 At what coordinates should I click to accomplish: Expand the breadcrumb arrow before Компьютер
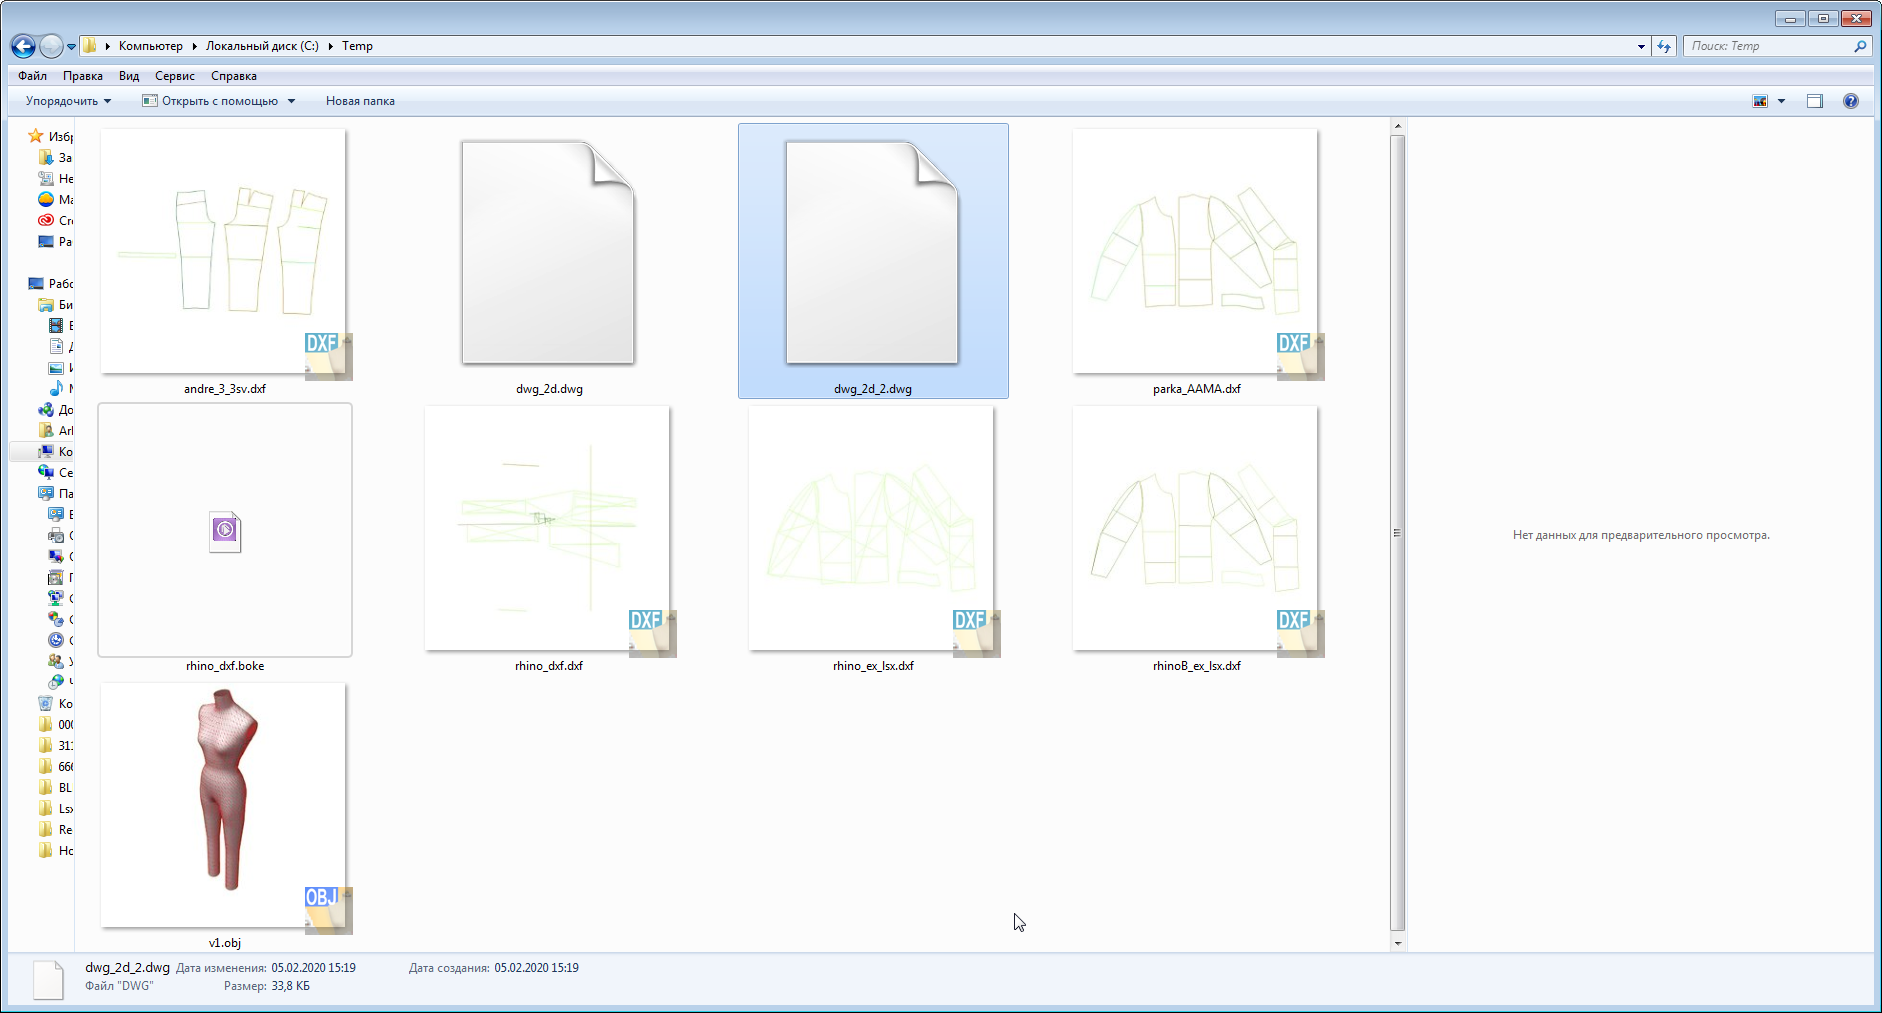[x=107, y=46]
